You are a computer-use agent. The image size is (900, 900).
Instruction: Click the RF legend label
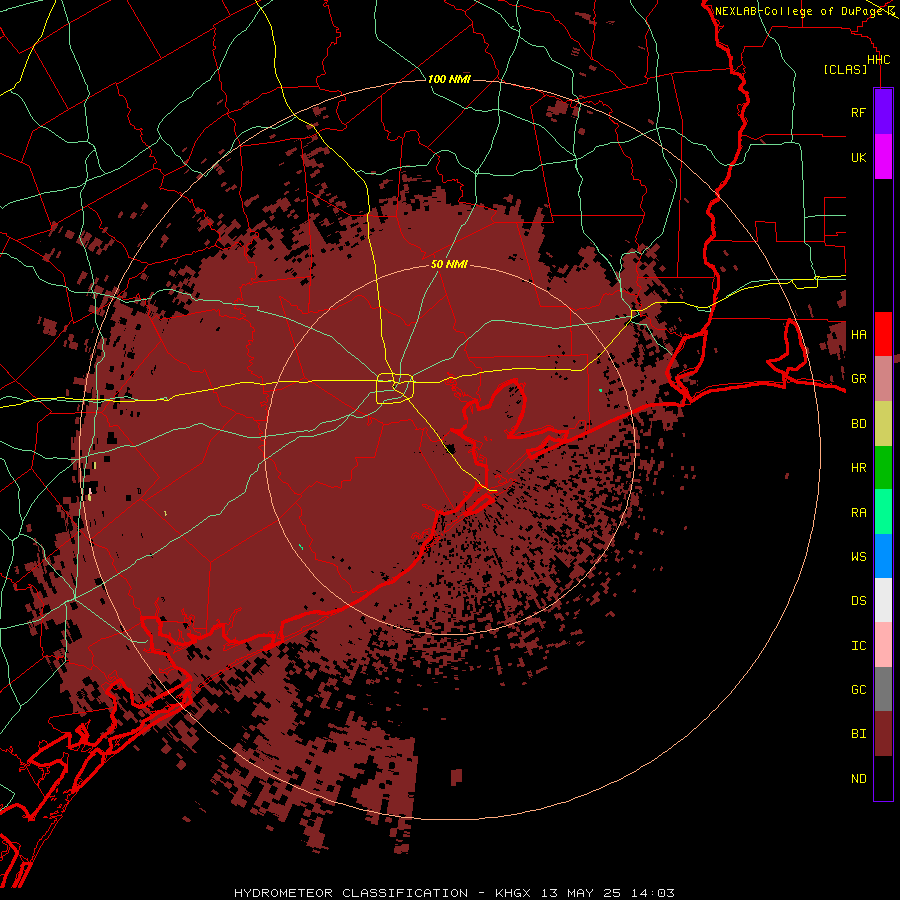click(858, 112)
